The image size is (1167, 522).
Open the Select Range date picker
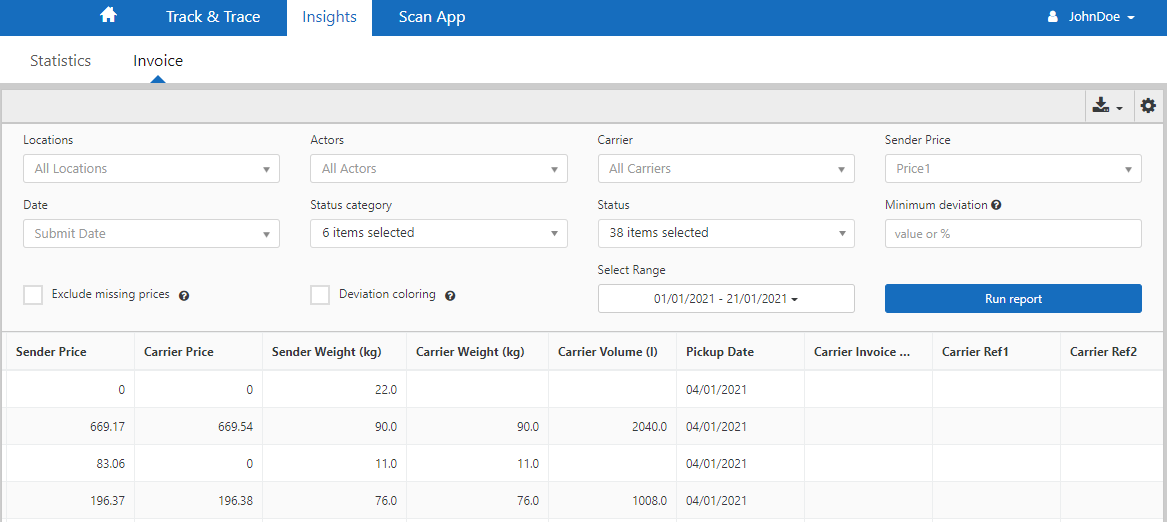pyautogui.click(x=725, y=299)
